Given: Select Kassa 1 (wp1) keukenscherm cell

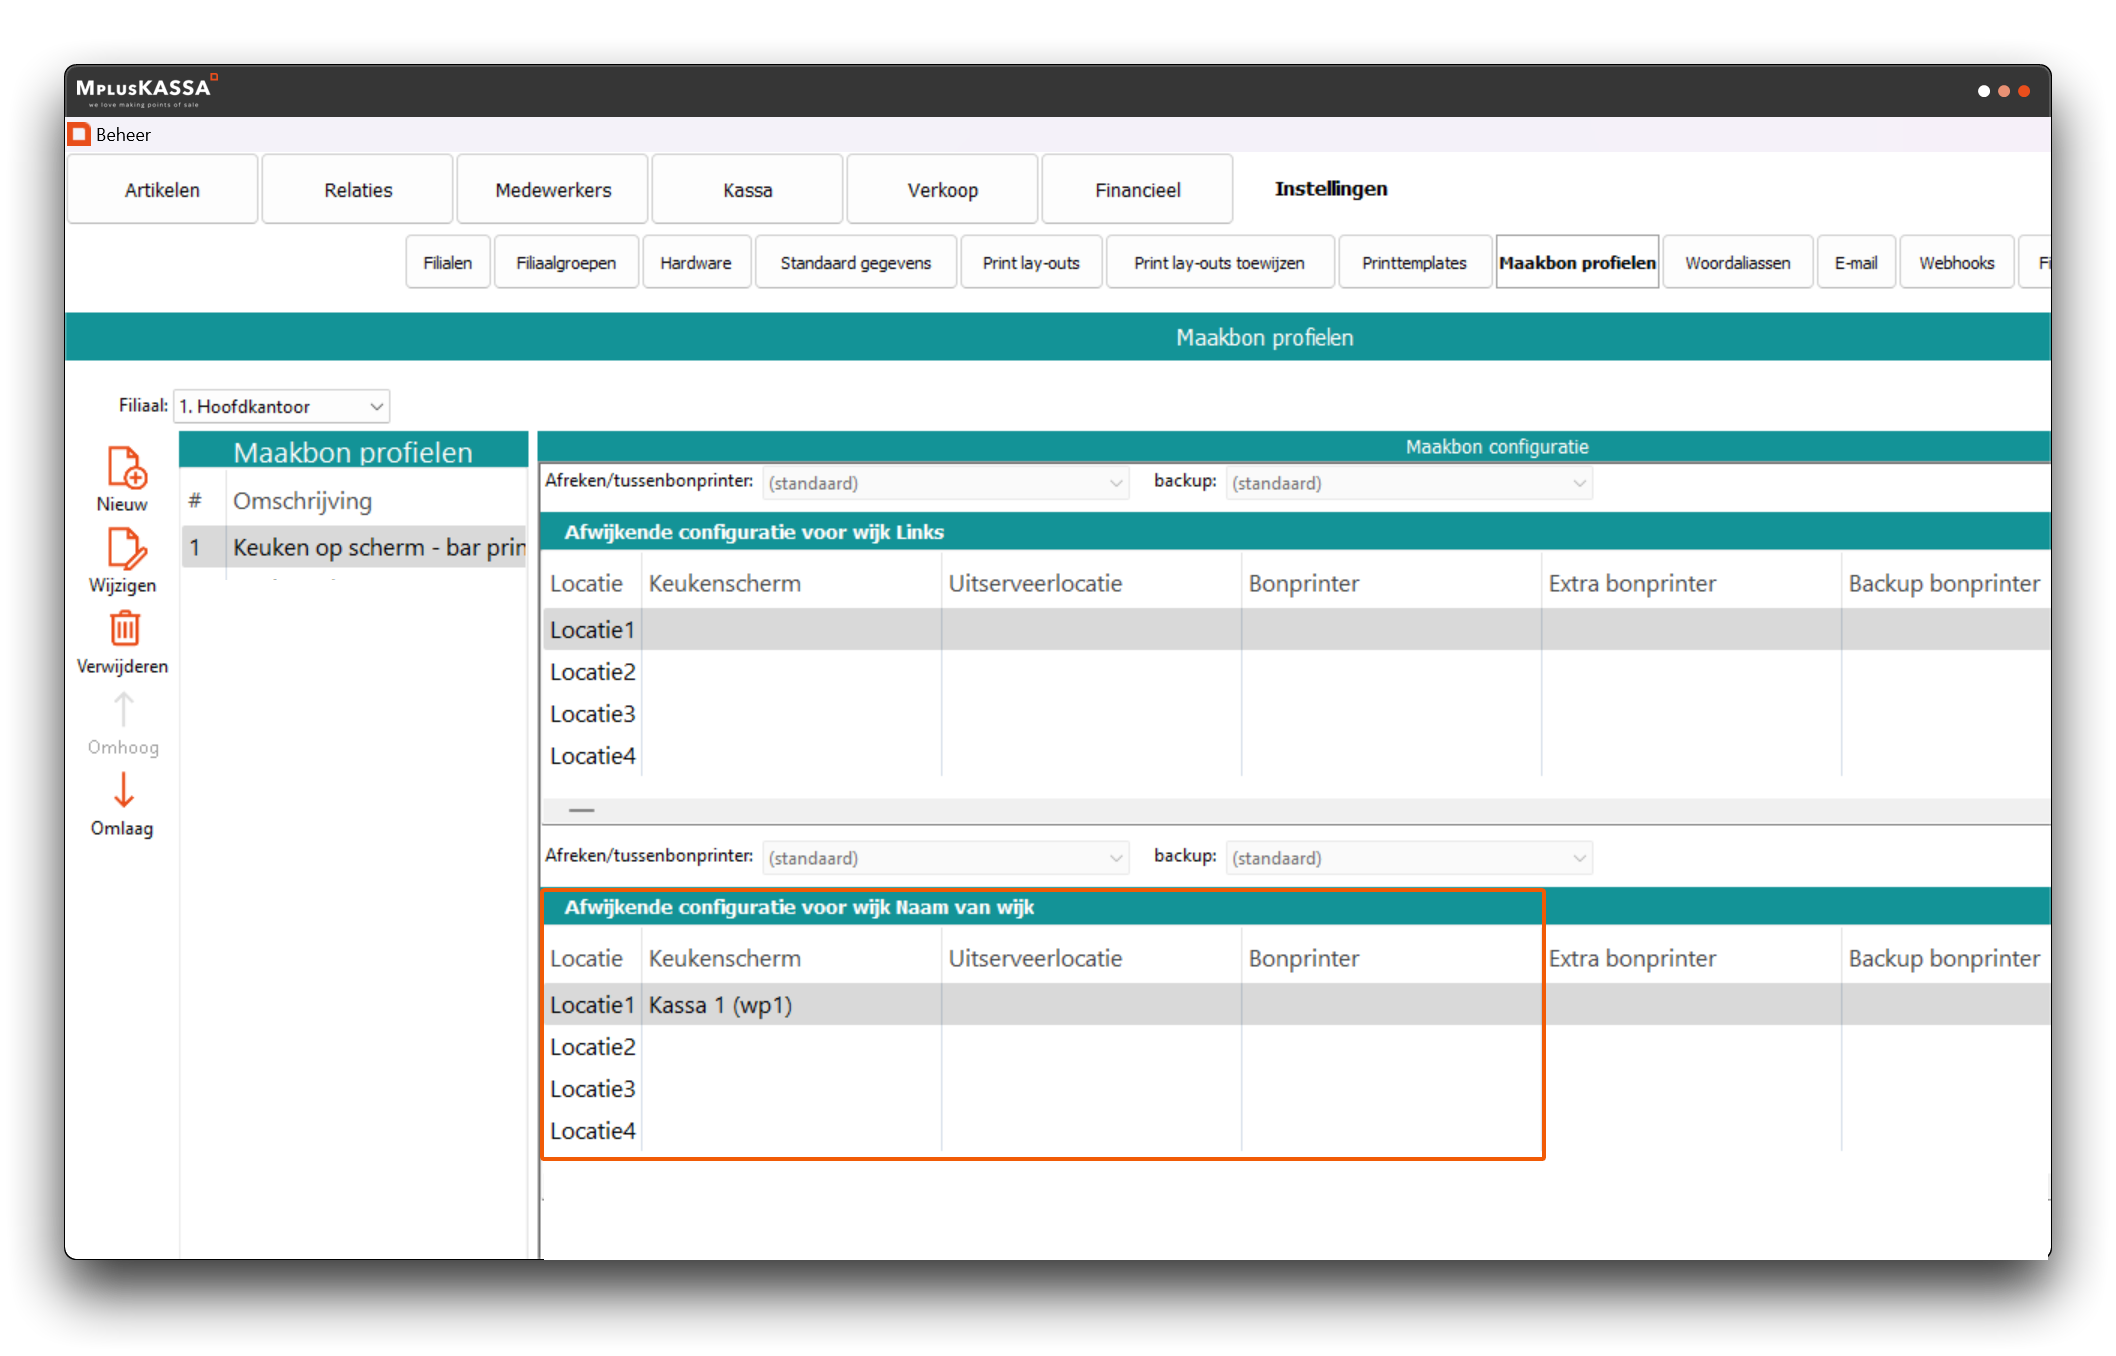Looking at the screenshot, I should [x=720, y=1005].
